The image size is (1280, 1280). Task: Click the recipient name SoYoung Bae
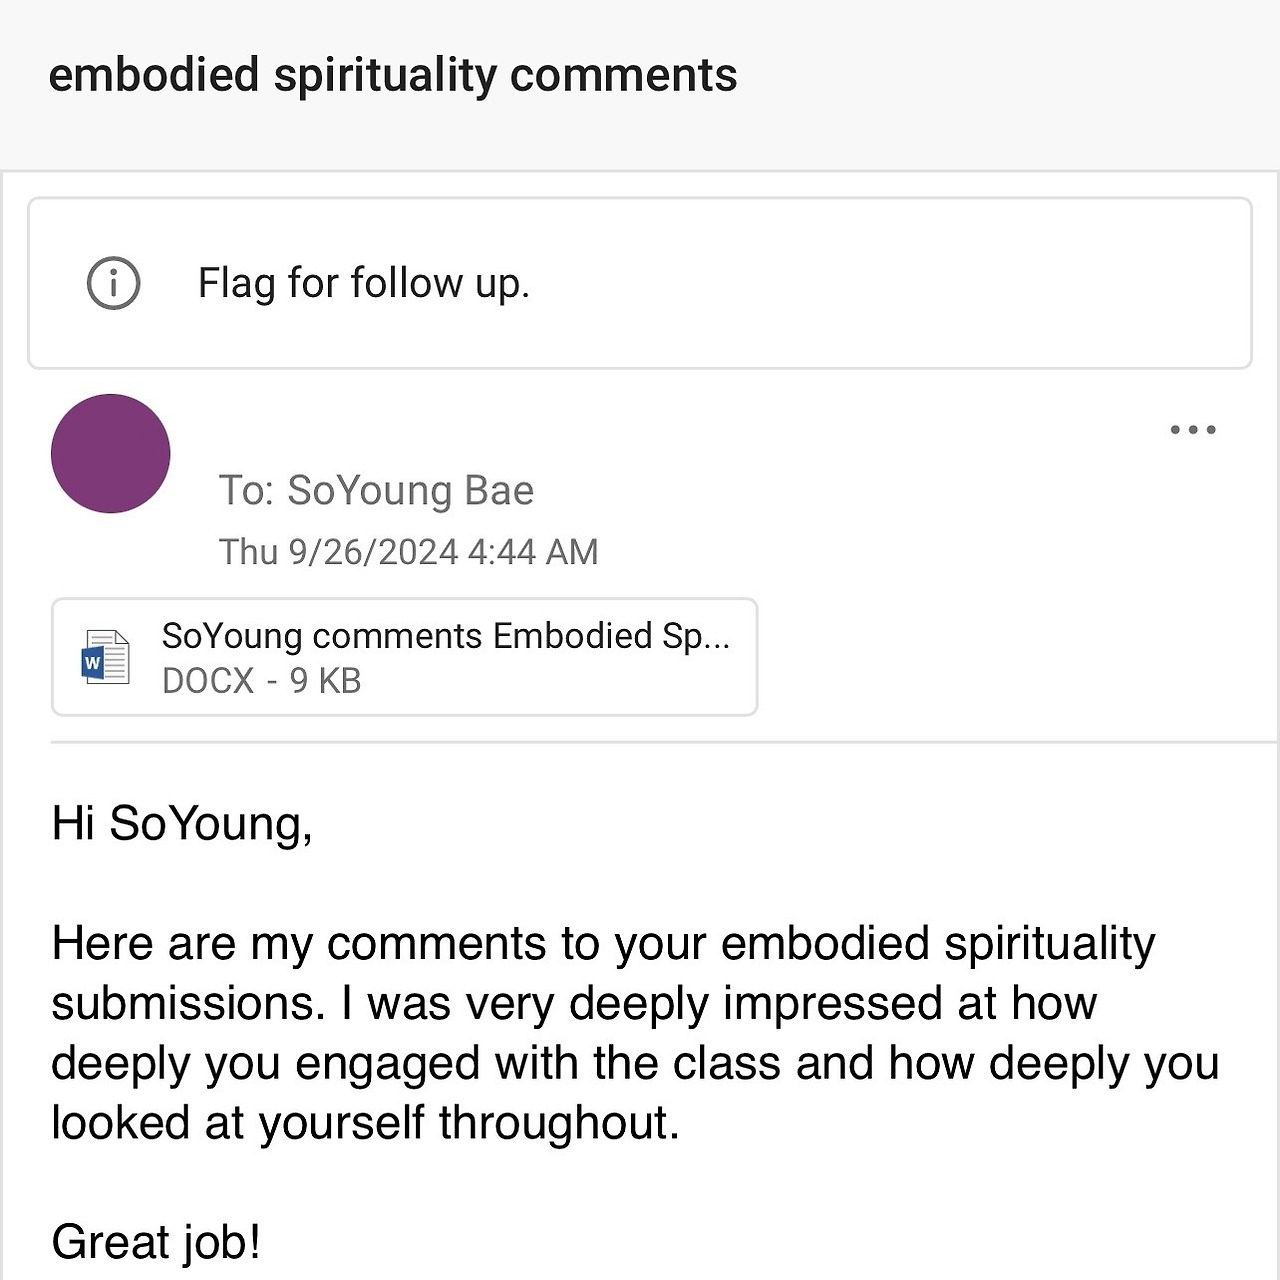[x=410, y=490]
